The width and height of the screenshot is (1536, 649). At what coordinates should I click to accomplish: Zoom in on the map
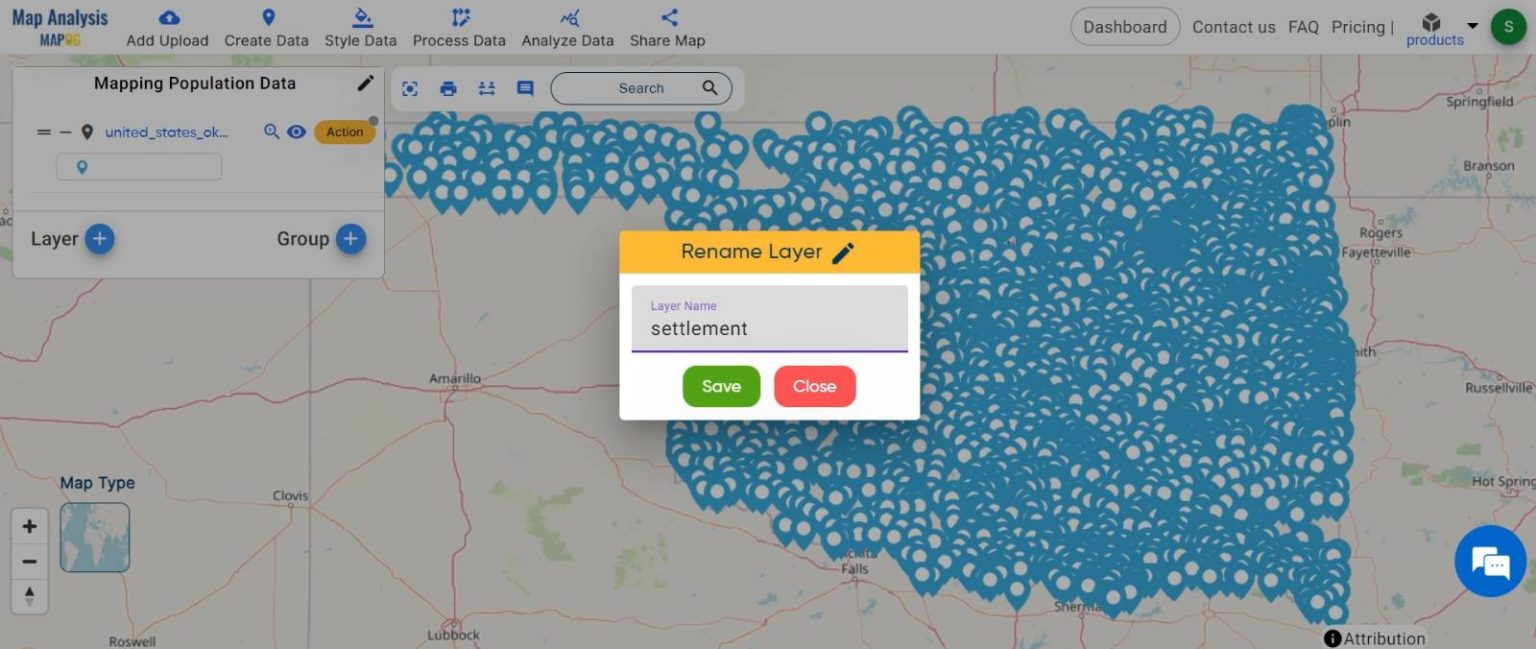click(30, 527)
